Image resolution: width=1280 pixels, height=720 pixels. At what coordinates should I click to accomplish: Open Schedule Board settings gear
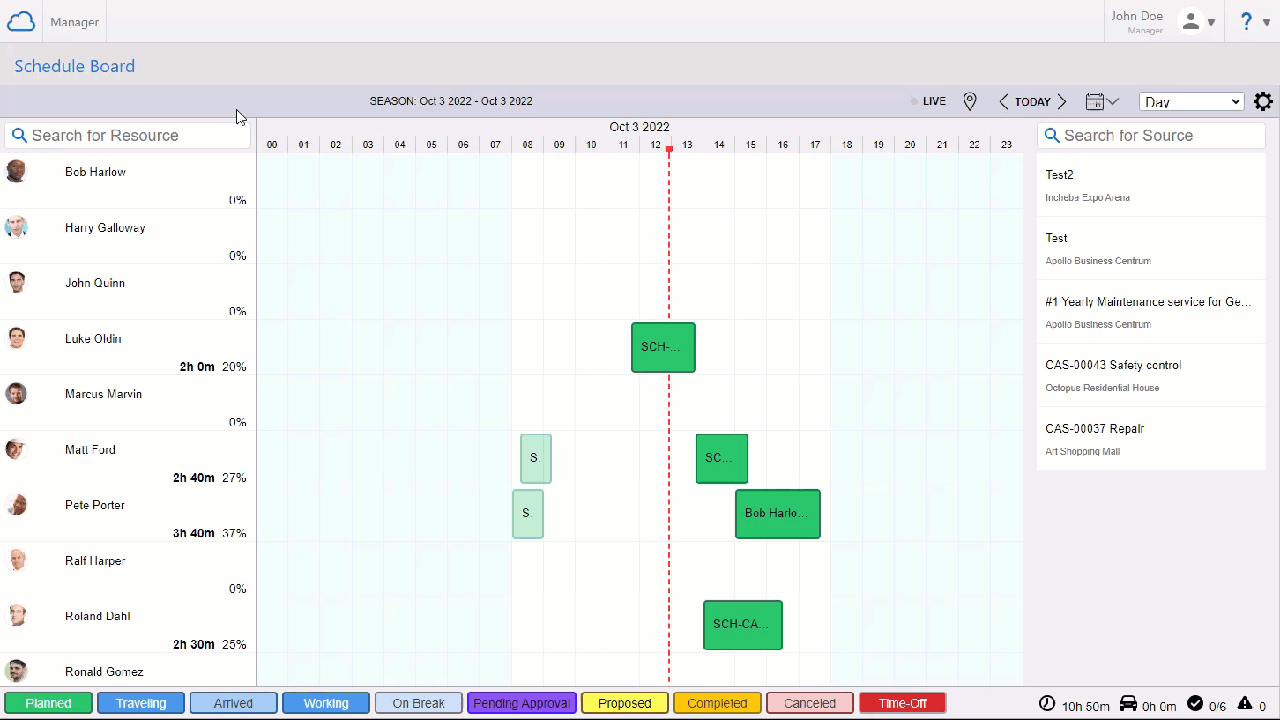tap(1263, 101)
